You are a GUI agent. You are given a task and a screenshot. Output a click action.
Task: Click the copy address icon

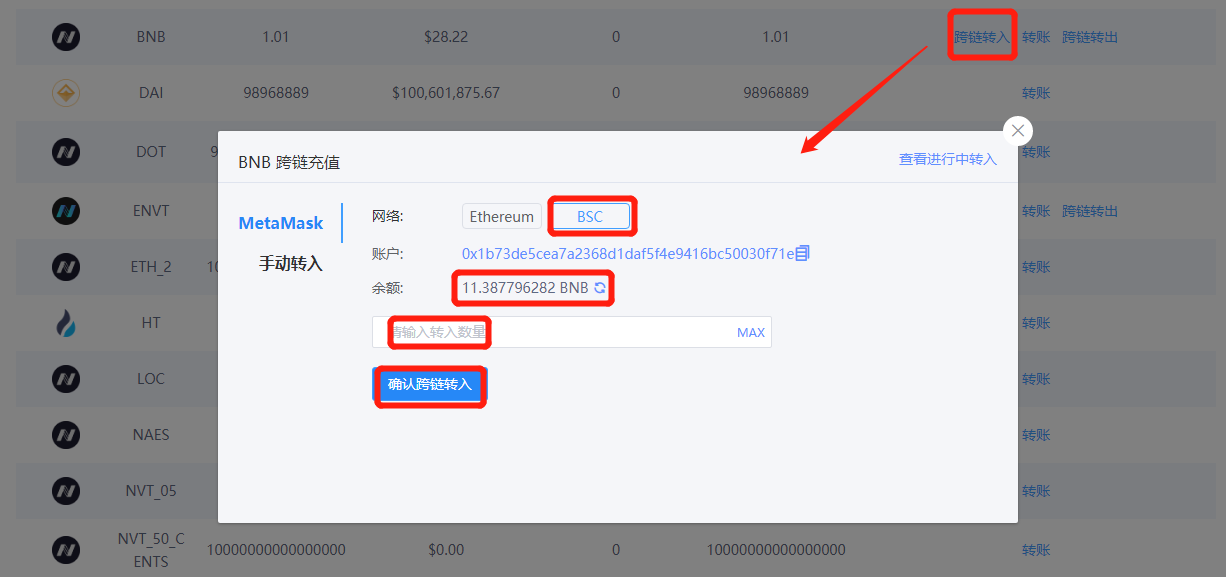click(802, 254)
